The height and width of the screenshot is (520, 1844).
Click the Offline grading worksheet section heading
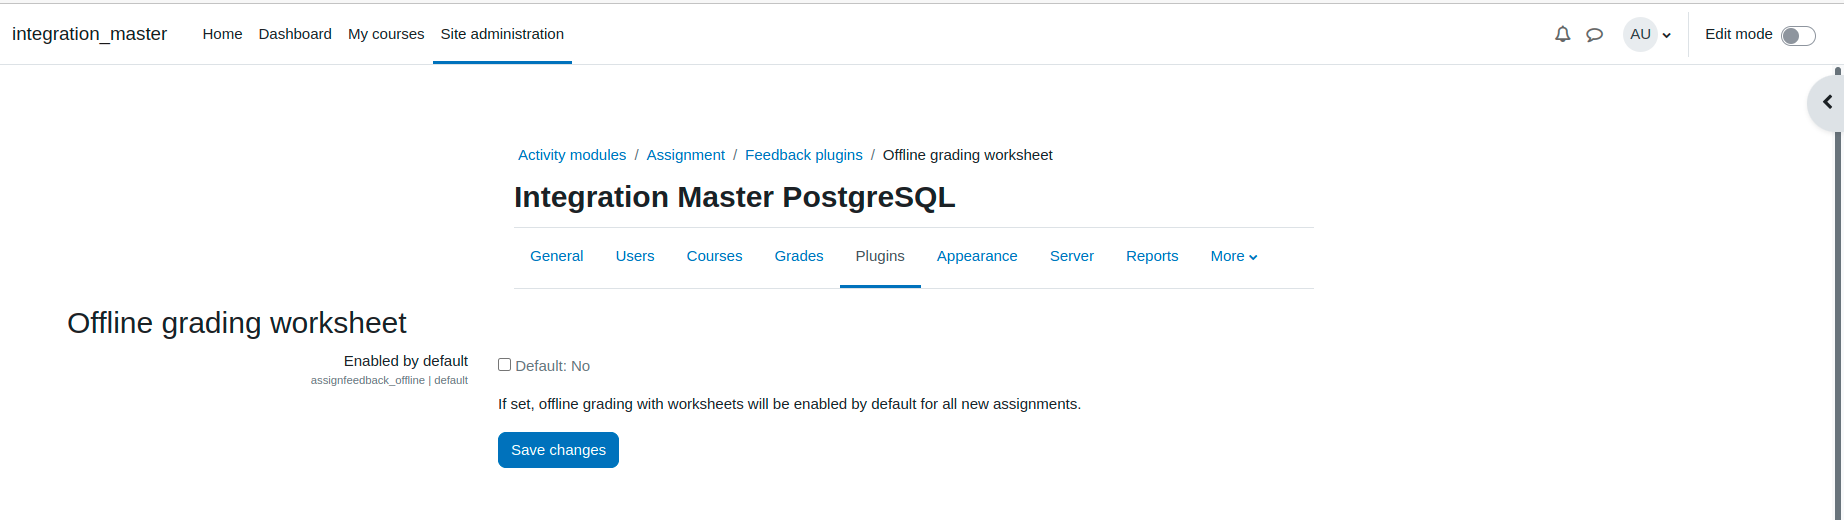click(237, 323)
